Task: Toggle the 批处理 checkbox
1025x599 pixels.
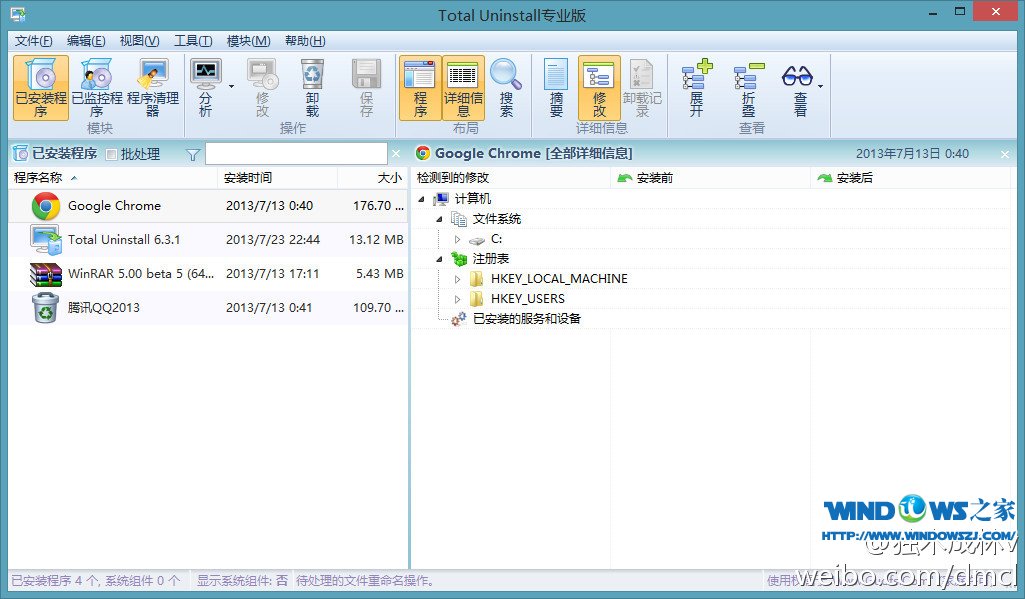Action: [x=112, y=154]
